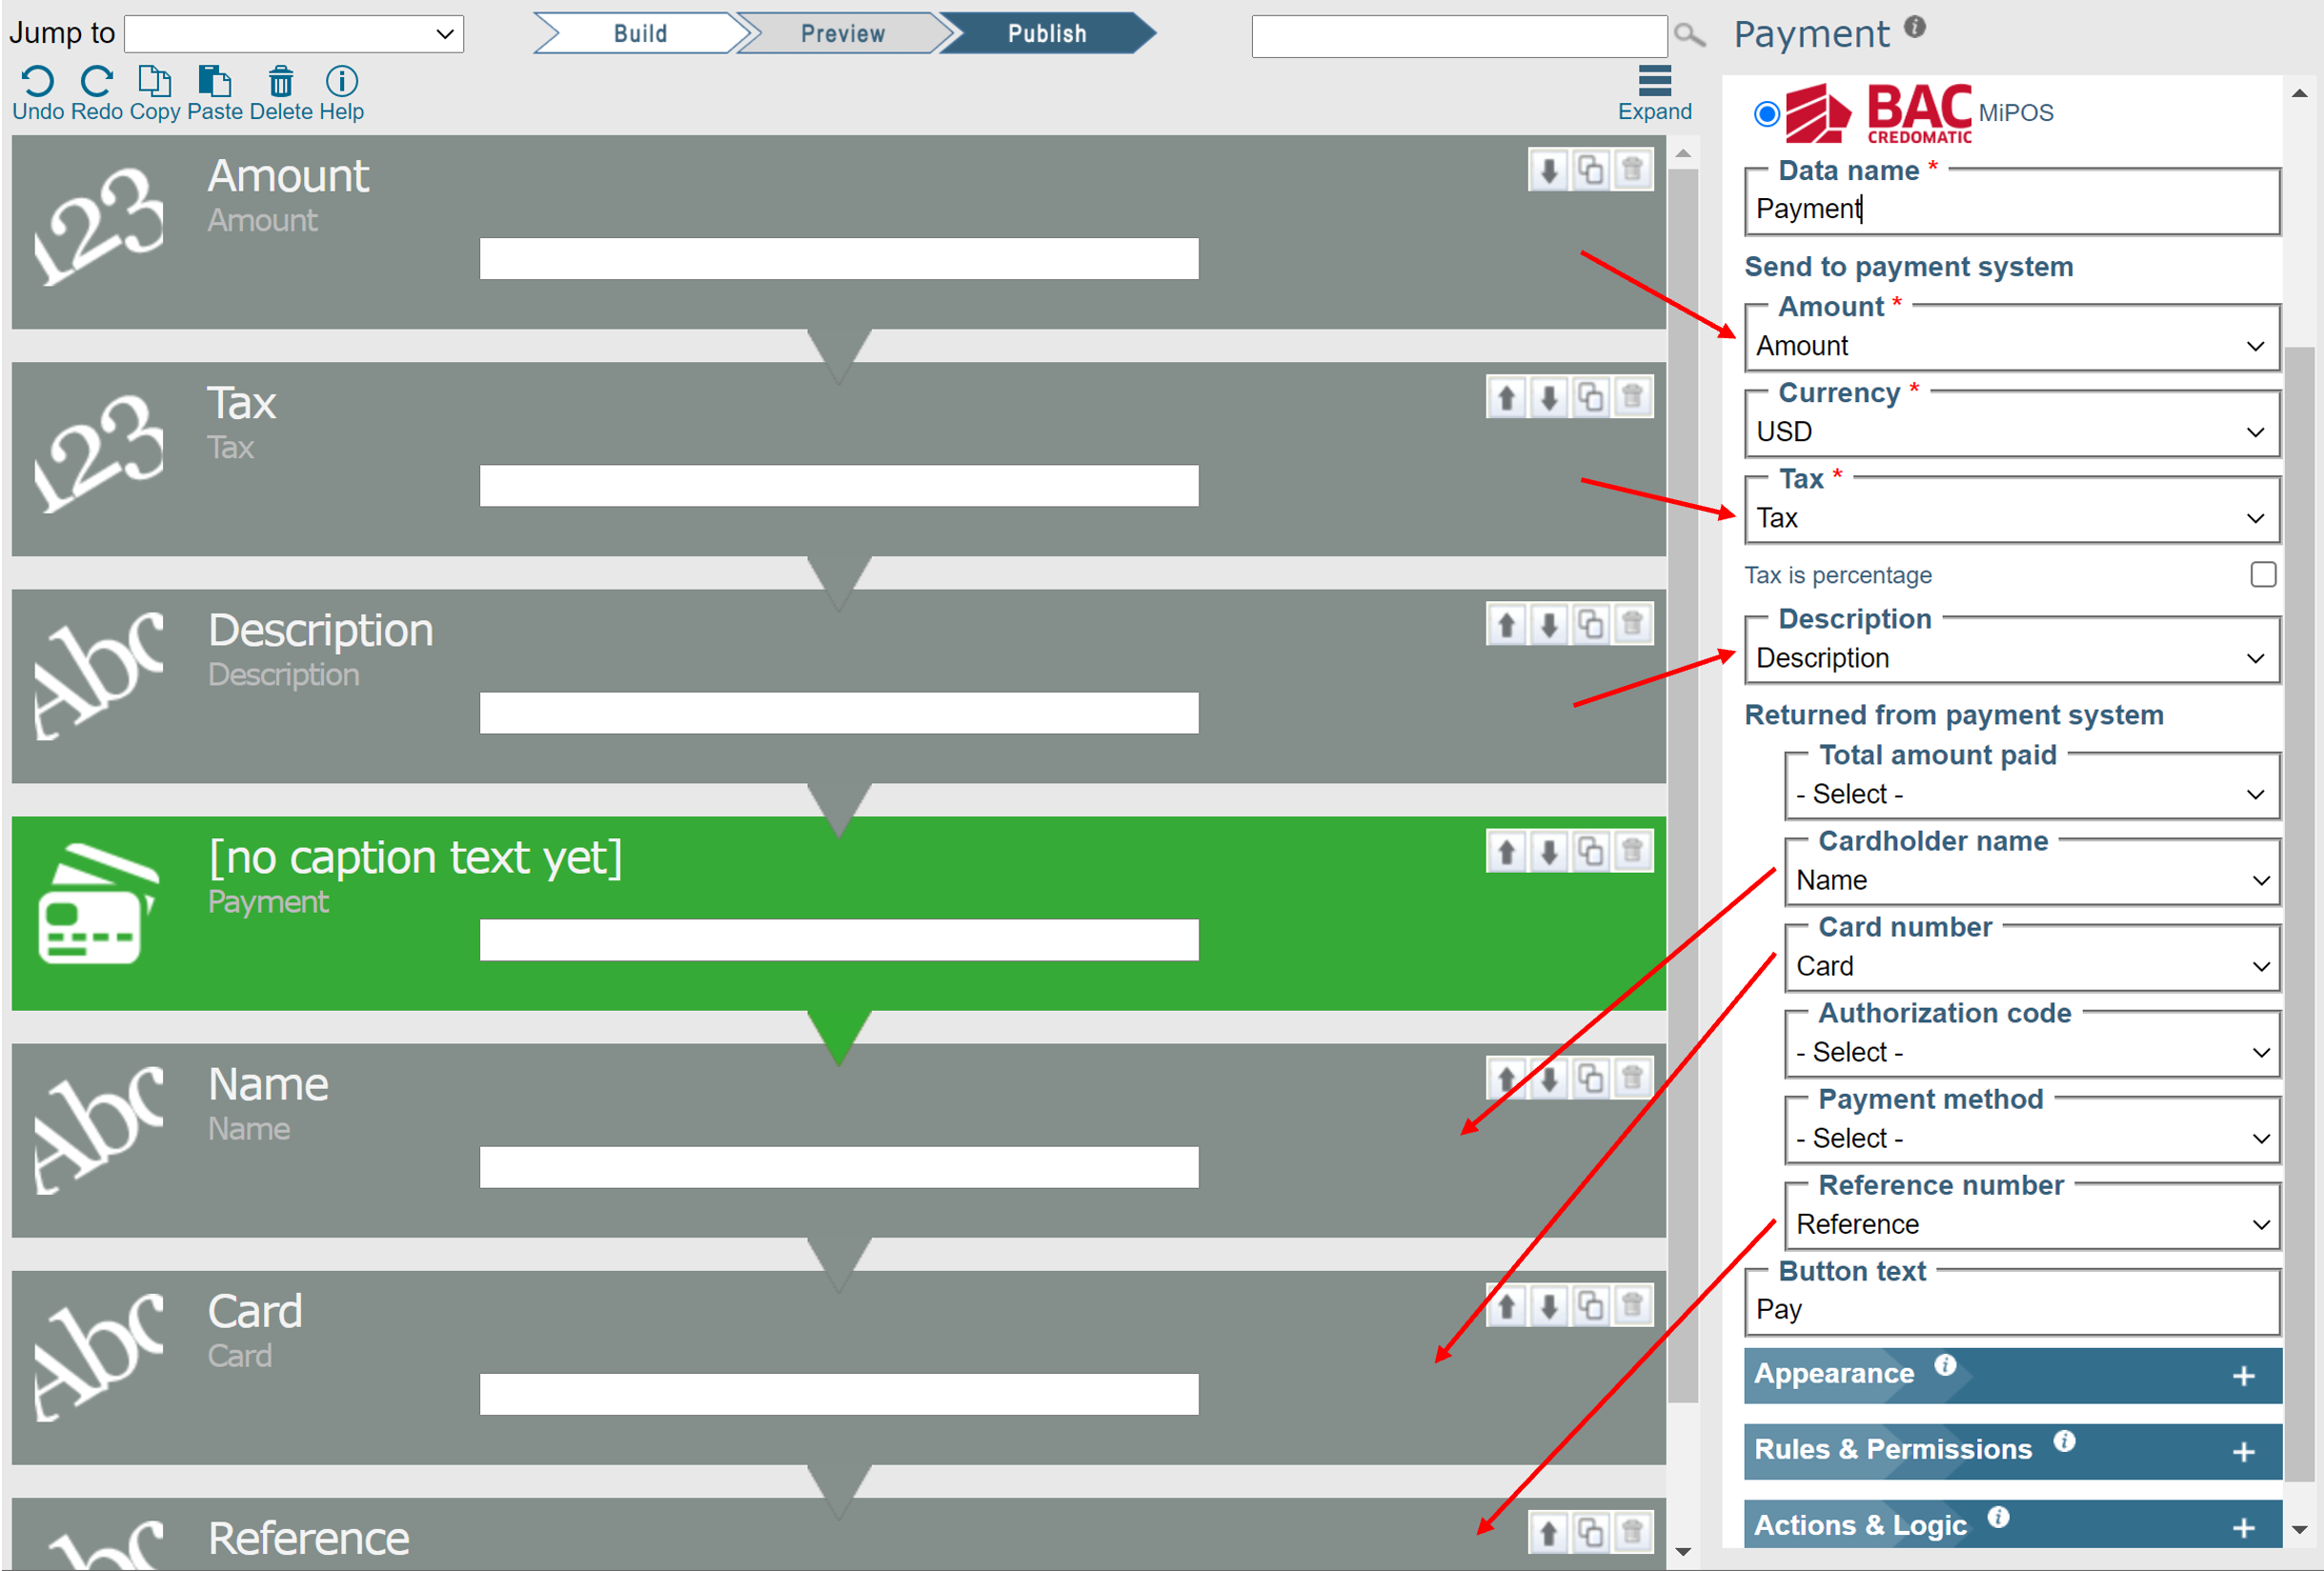Switch to the Build step
The width and height of the screenshot is (2324, 1571).
click(x=640, y=33)
